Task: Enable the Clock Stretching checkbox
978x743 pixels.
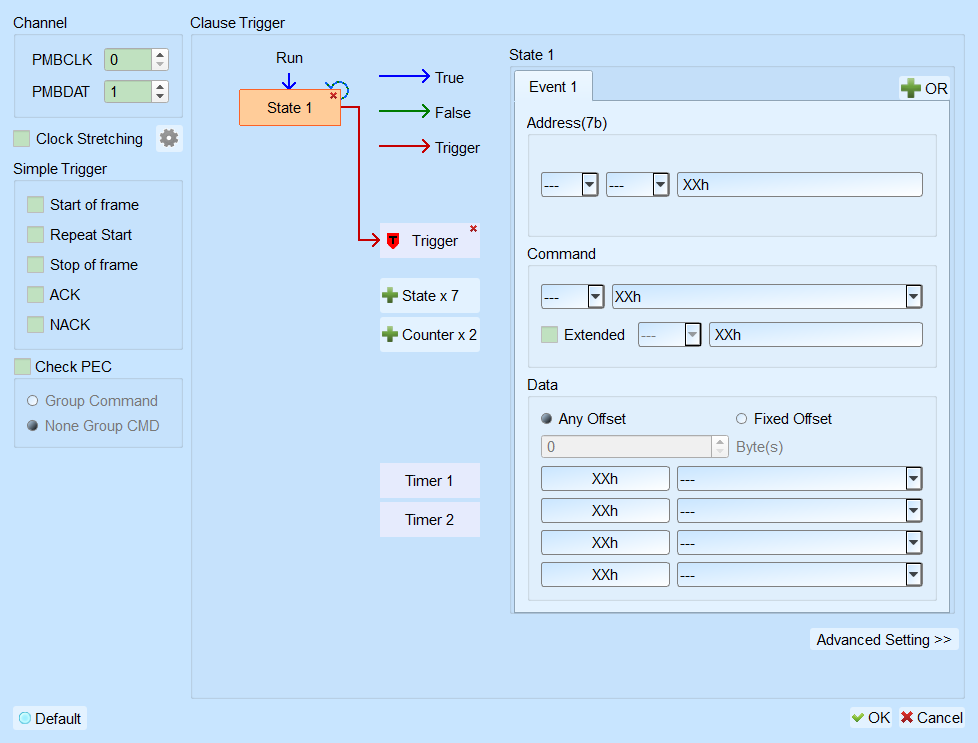Action: click(x=22, y=138)
